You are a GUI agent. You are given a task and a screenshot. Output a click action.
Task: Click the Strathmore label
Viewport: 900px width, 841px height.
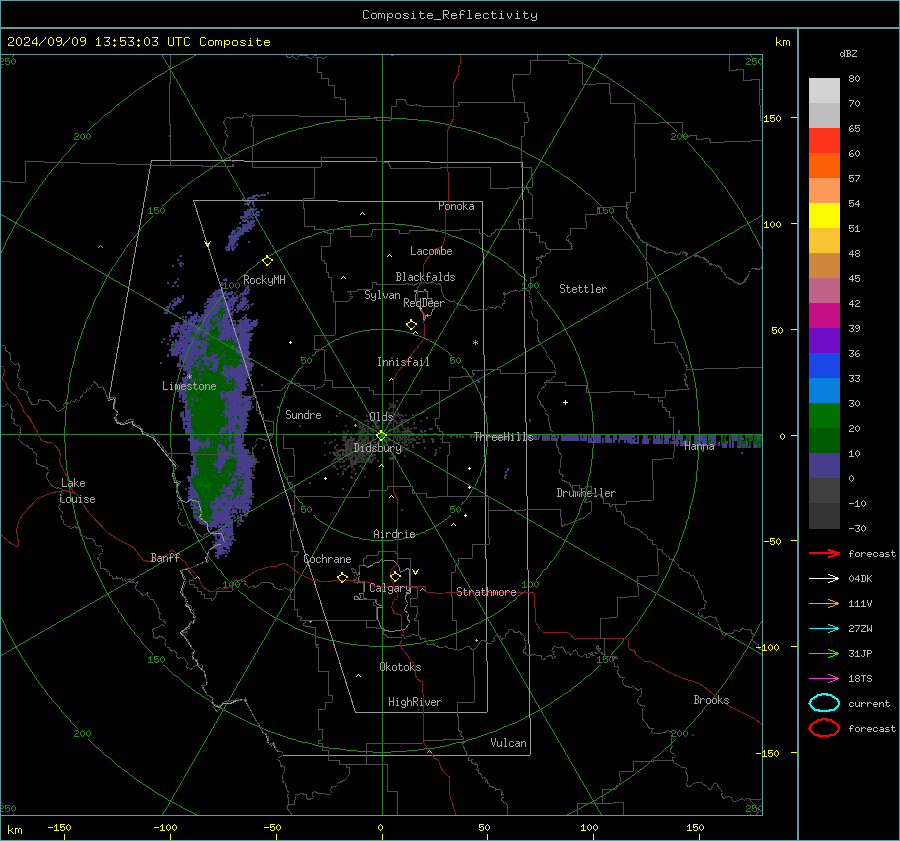[x=486, y=592]
